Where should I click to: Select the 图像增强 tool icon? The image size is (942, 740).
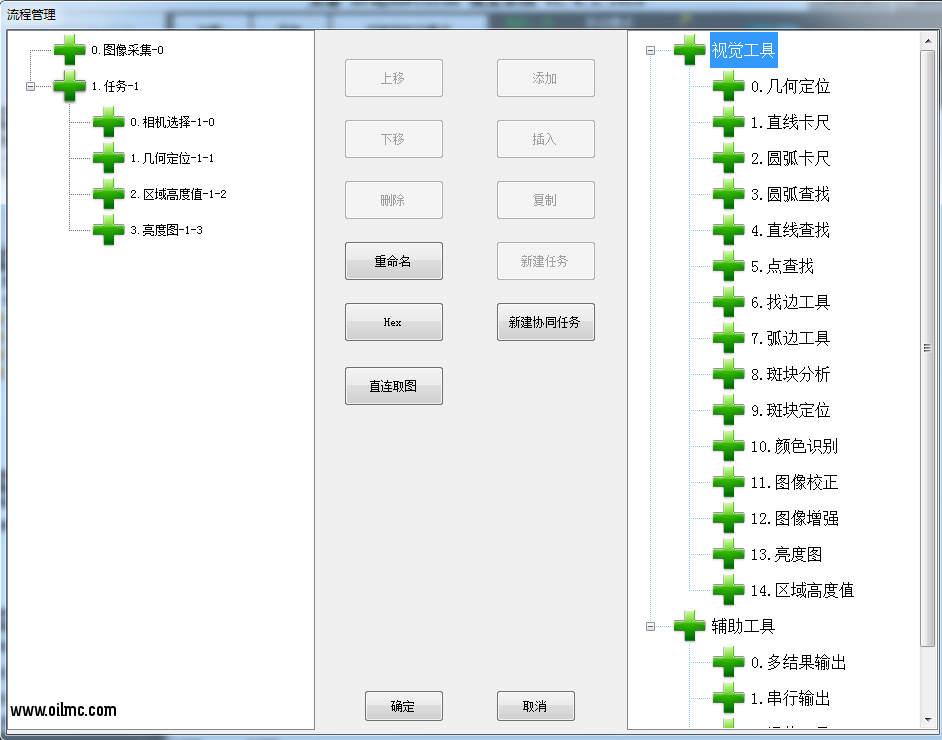click(728, 519)
